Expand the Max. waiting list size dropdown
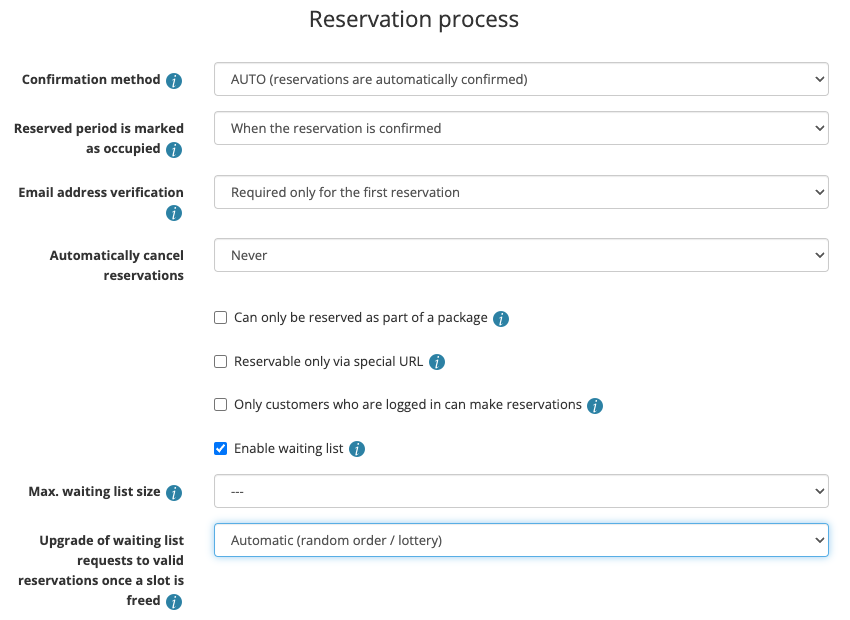 point(521,491)
